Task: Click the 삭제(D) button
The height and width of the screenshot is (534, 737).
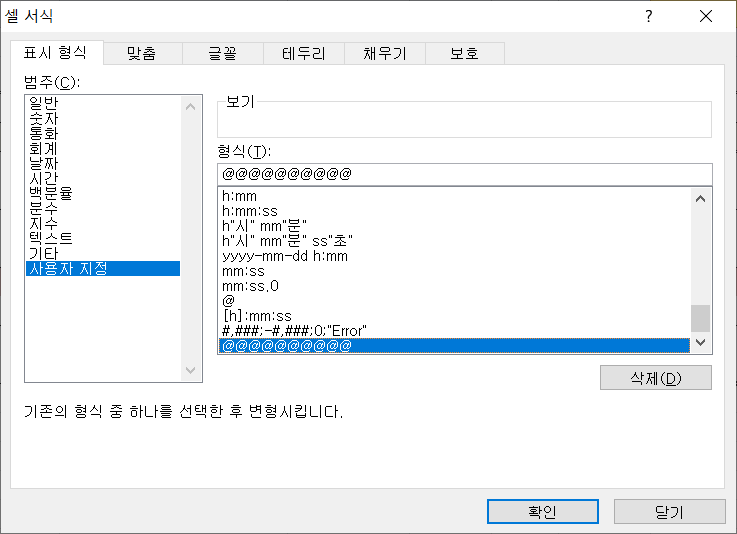Action: (x=656, y=378)
